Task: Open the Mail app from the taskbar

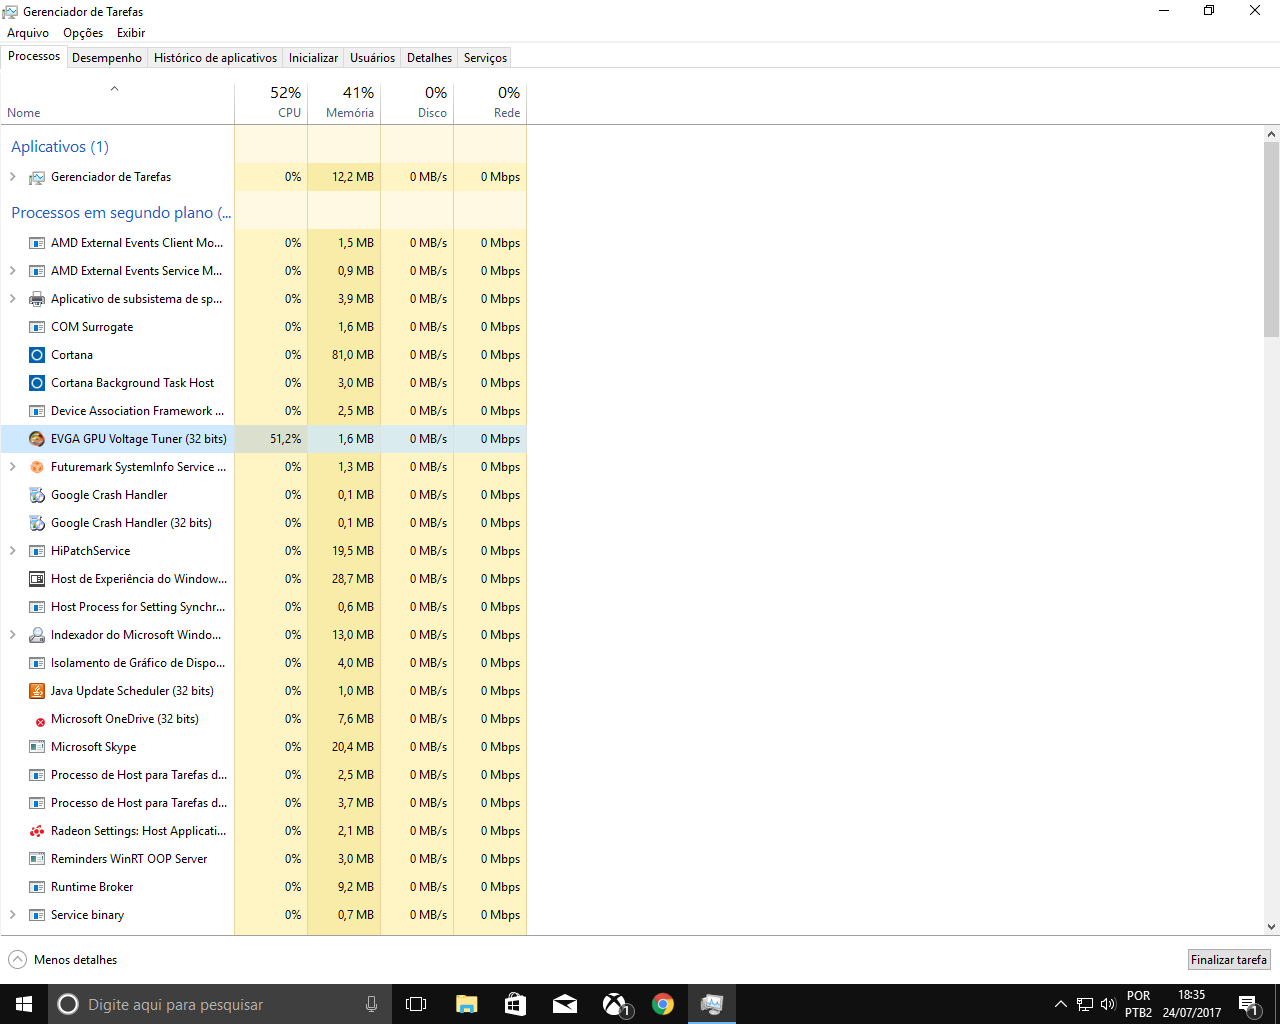Action: click(x=565, y=1004)
